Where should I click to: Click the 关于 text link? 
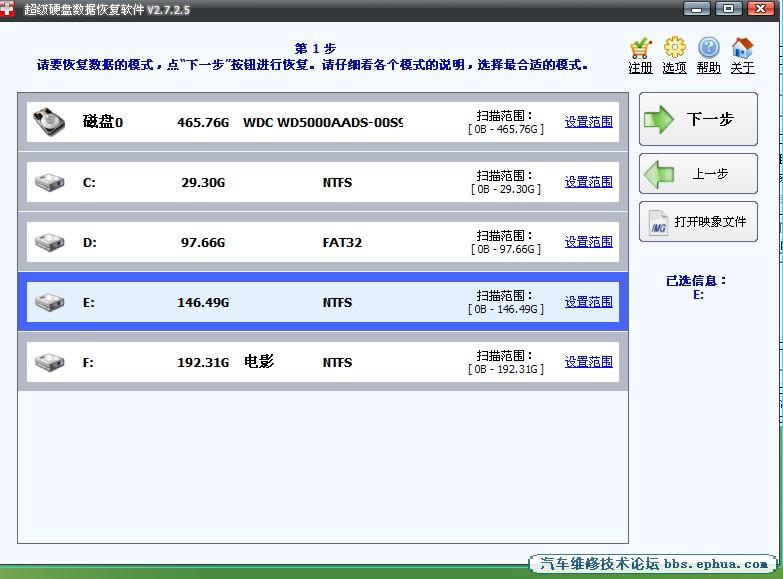(743, 67)
